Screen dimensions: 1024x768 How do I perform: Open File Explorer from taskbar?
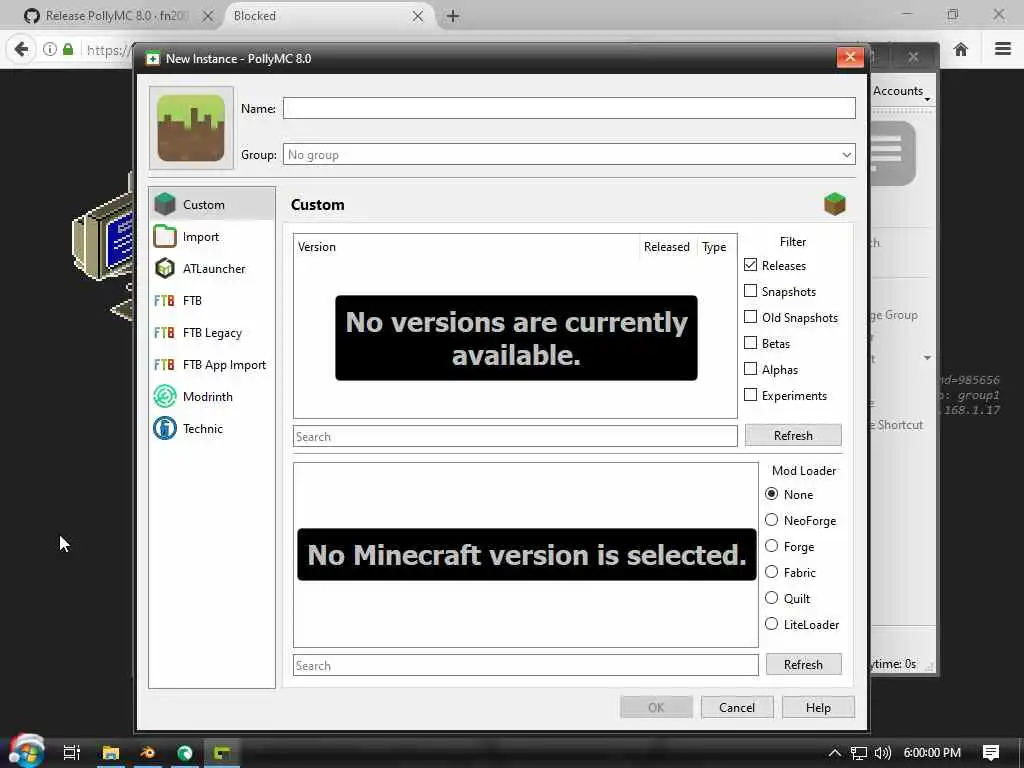click(x=110, y=752)
